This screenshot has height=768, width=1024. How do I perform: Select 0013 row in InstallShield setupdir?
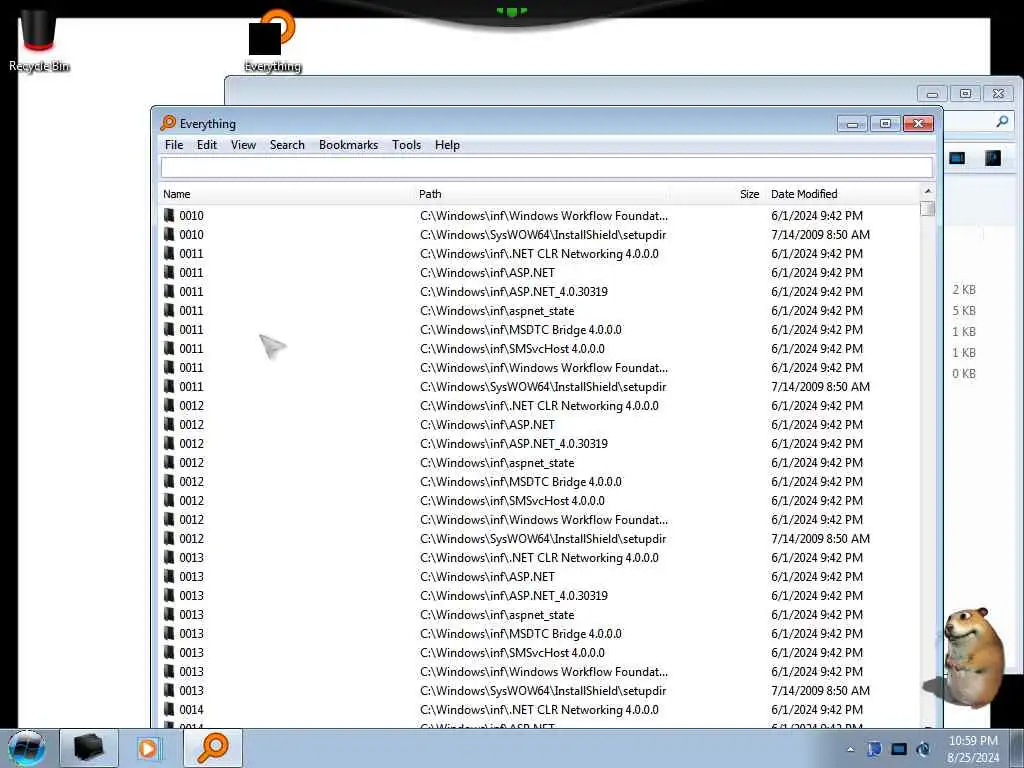coord(539,690)
